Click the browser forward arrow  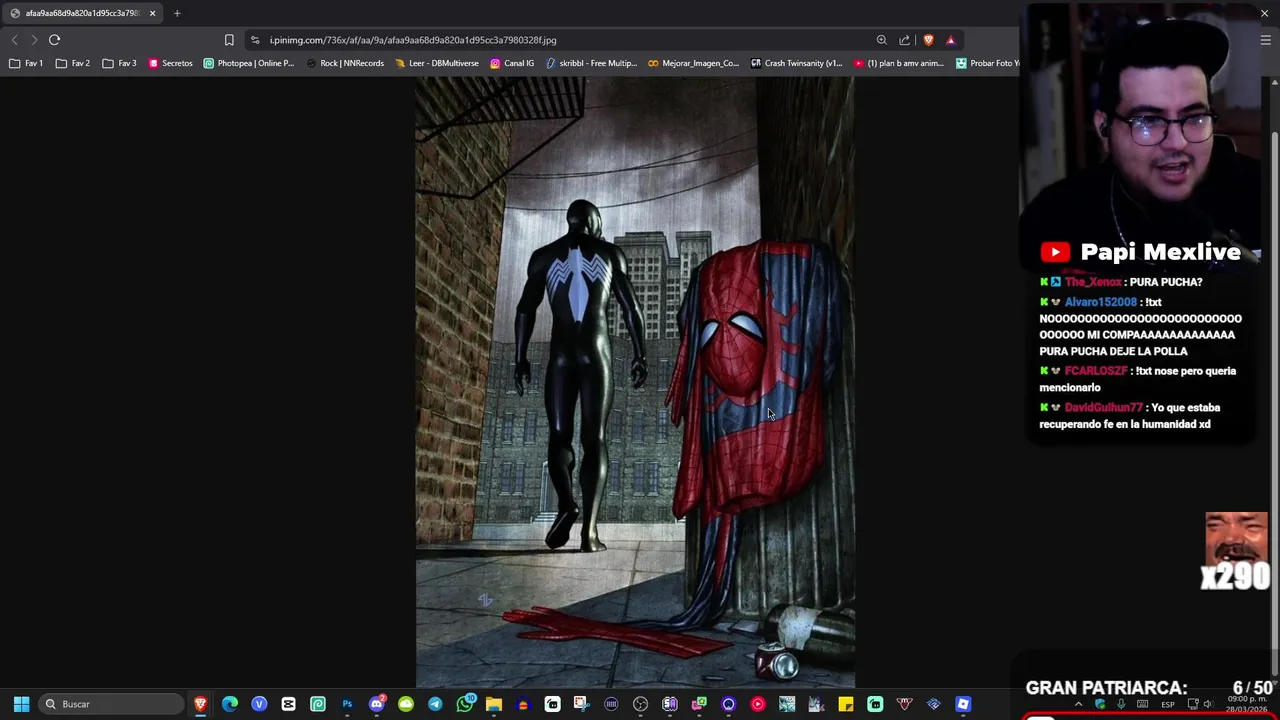(x=34, y=40)
